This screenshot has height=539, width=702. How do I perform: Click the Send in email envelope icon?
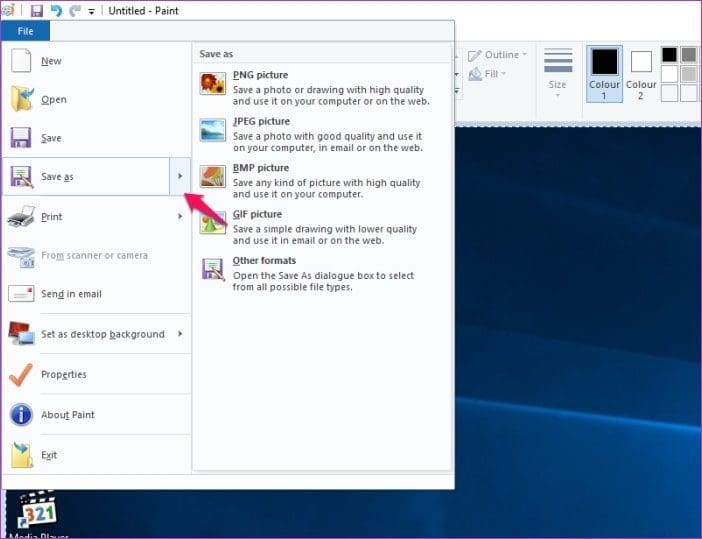(x=21, y=294)
